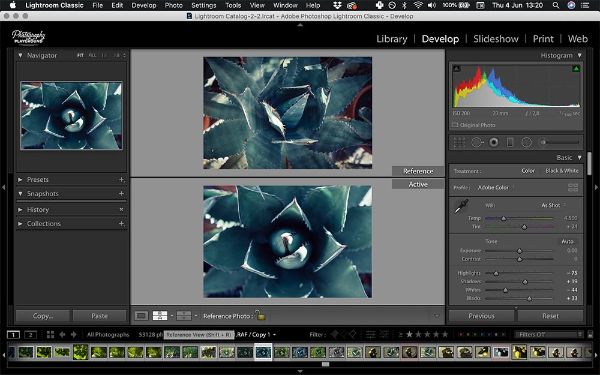The height and width of the screenshot is (375, 600).
Task: Expand the Presets panel
Action: click(x=20, y=179)
